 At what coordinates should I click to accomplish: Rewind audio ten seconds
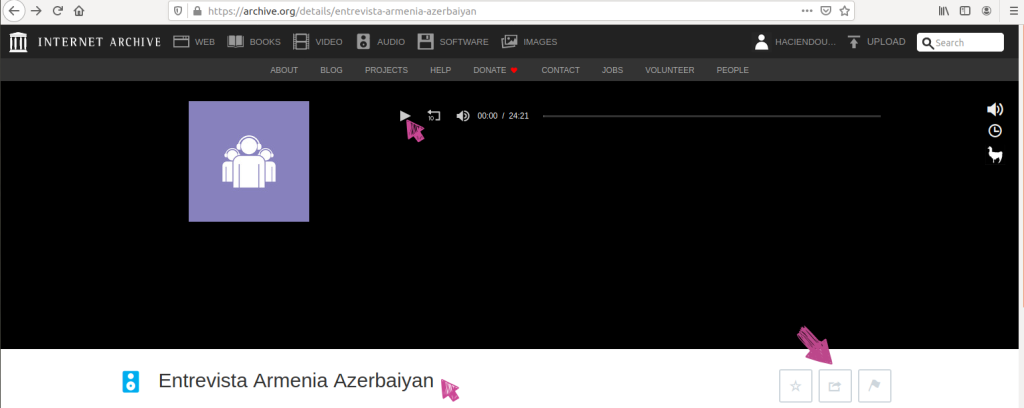click(434, 116)
